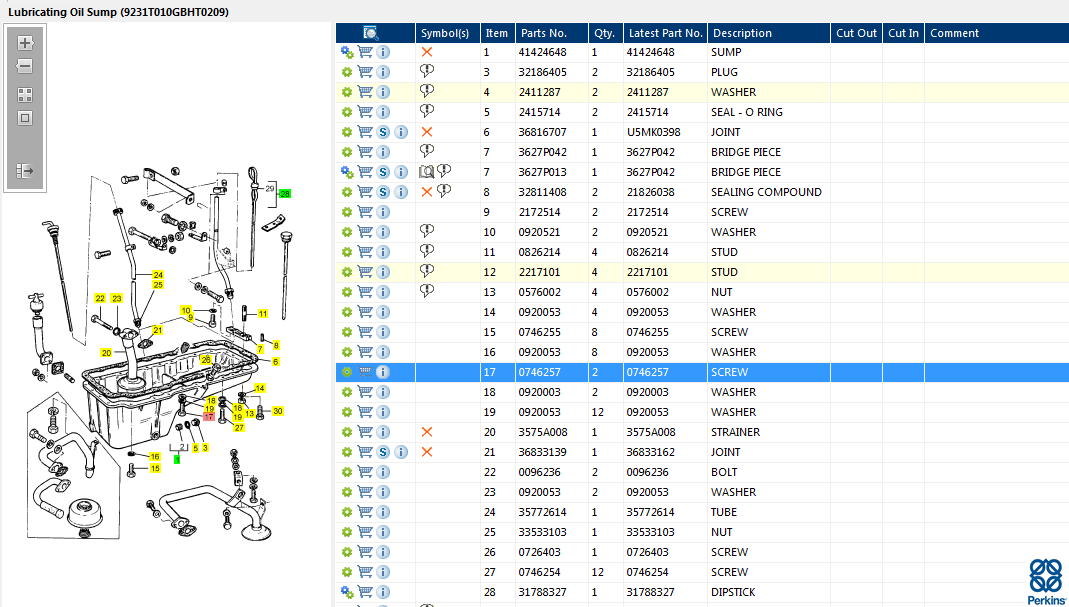Zoom out of the parts diagram

point(25,67)
